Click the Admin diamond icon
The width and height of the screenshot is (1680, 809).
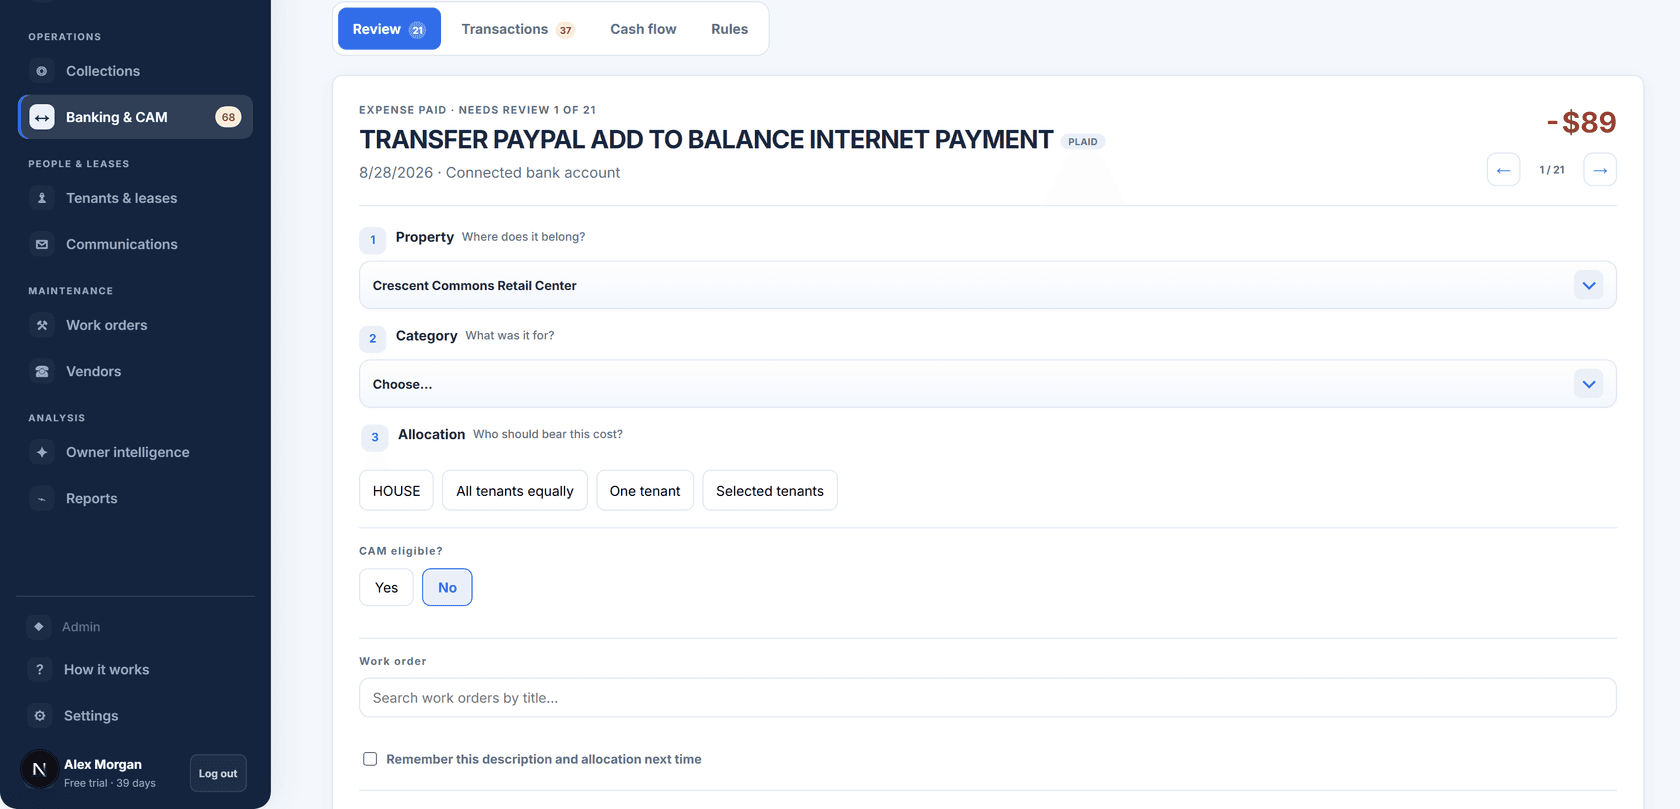[39, 627]
